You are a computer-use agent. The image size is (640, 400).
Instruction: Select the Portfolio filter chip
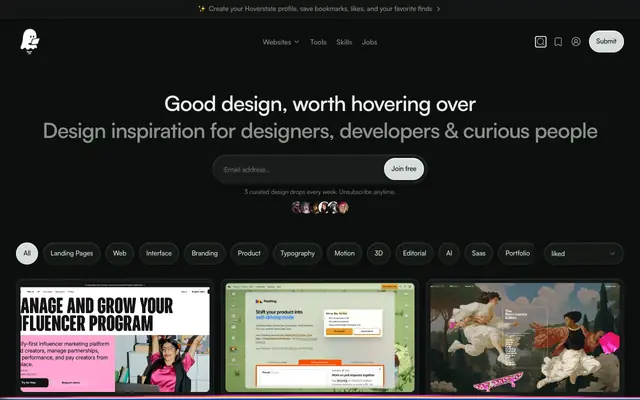click(518, 253)
